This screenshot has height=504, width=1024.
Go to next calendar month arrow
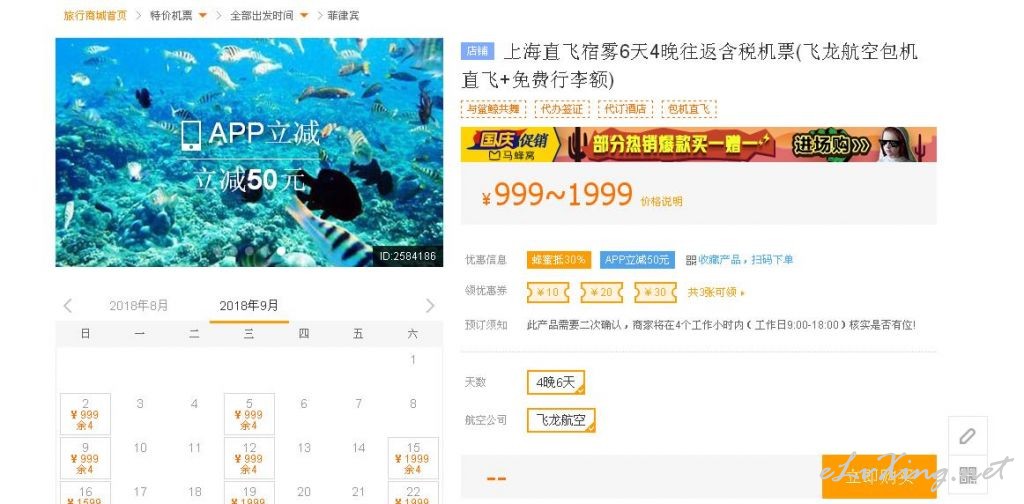[x=430, y=306]
